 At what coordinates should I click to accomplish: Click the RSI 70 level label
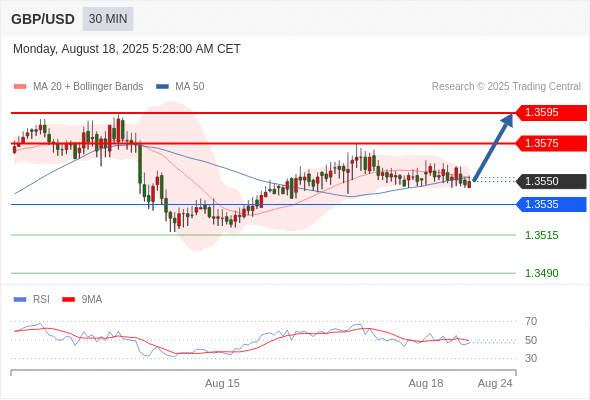click(531, 321)
